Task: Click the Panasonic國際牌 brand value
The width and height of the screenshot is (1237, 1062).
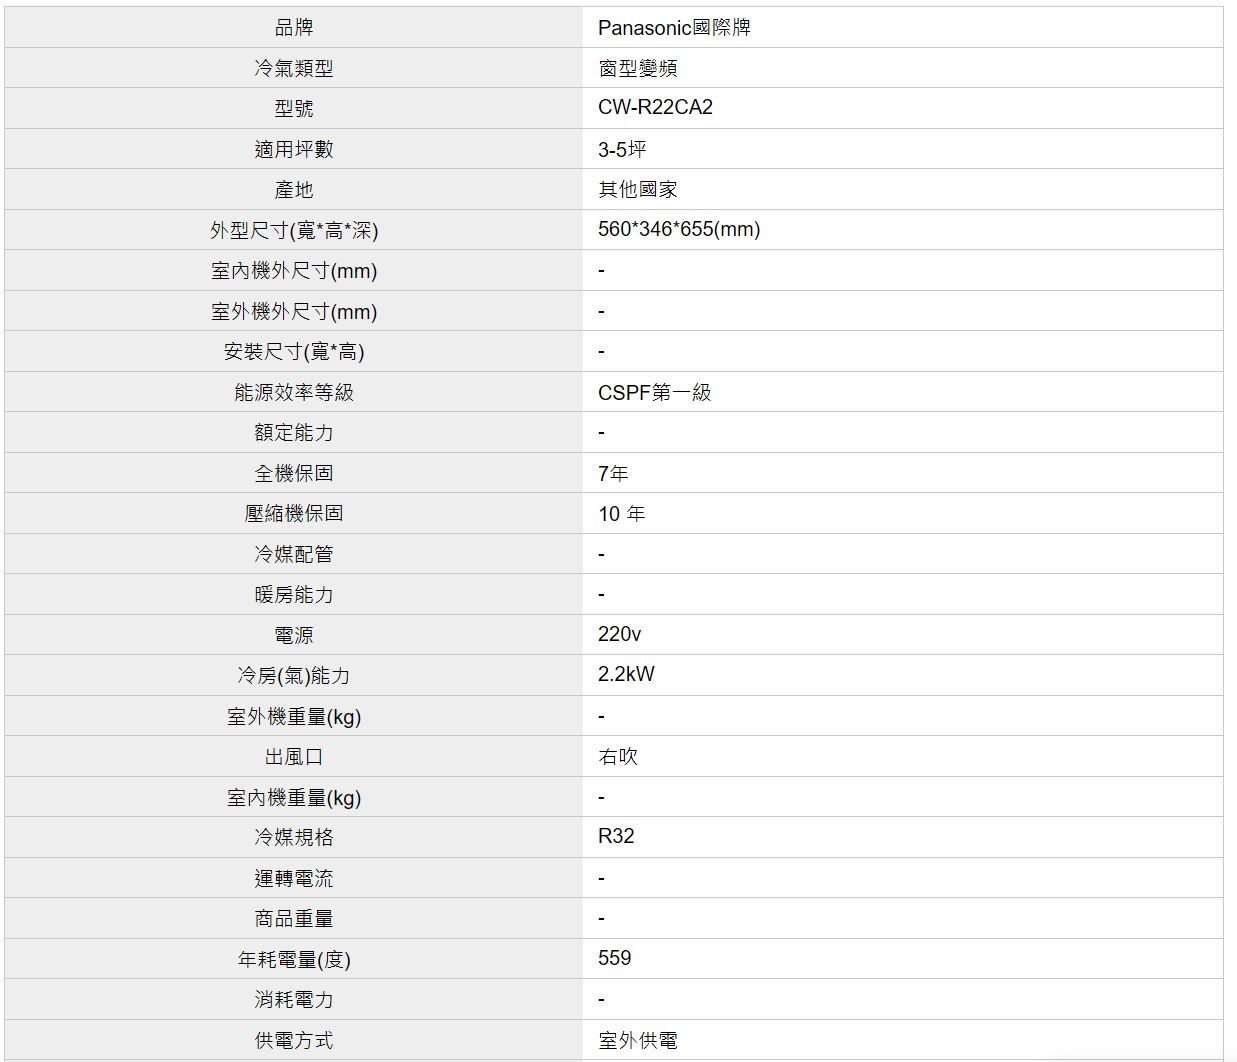Action: tap(674, 28)
